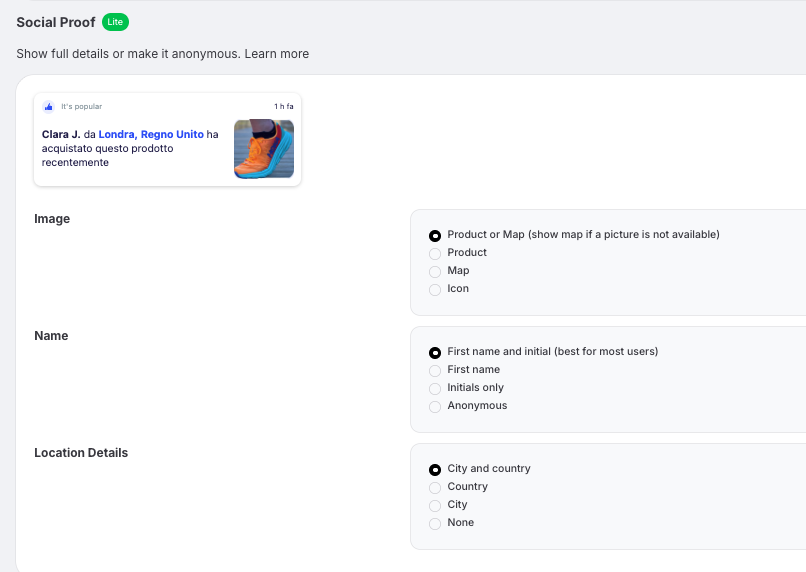Choose the Map image option
This screenshot has height=572, width=806.
pyautogui.click(x=435, y=272)
